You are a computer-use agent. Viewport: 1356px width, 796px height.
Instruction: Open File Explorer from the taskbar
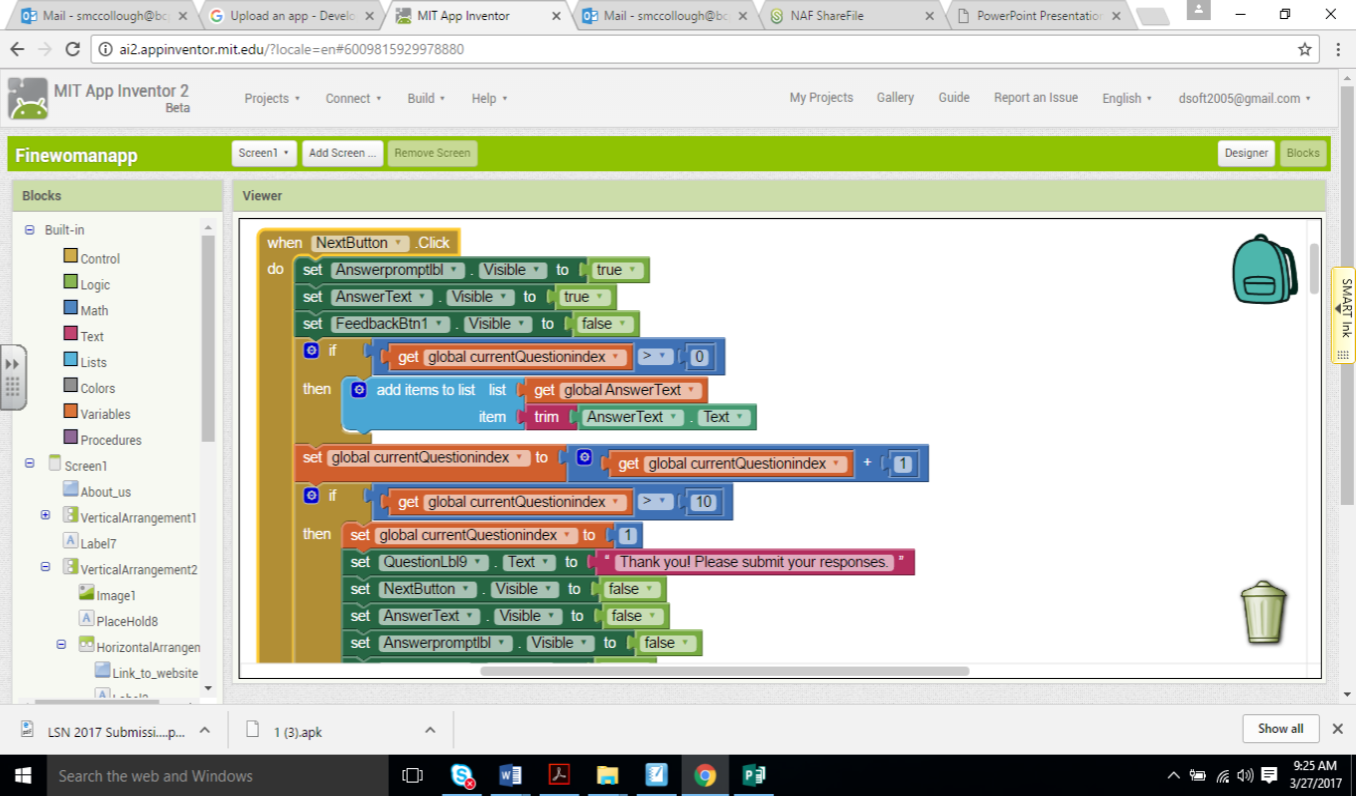607,775
